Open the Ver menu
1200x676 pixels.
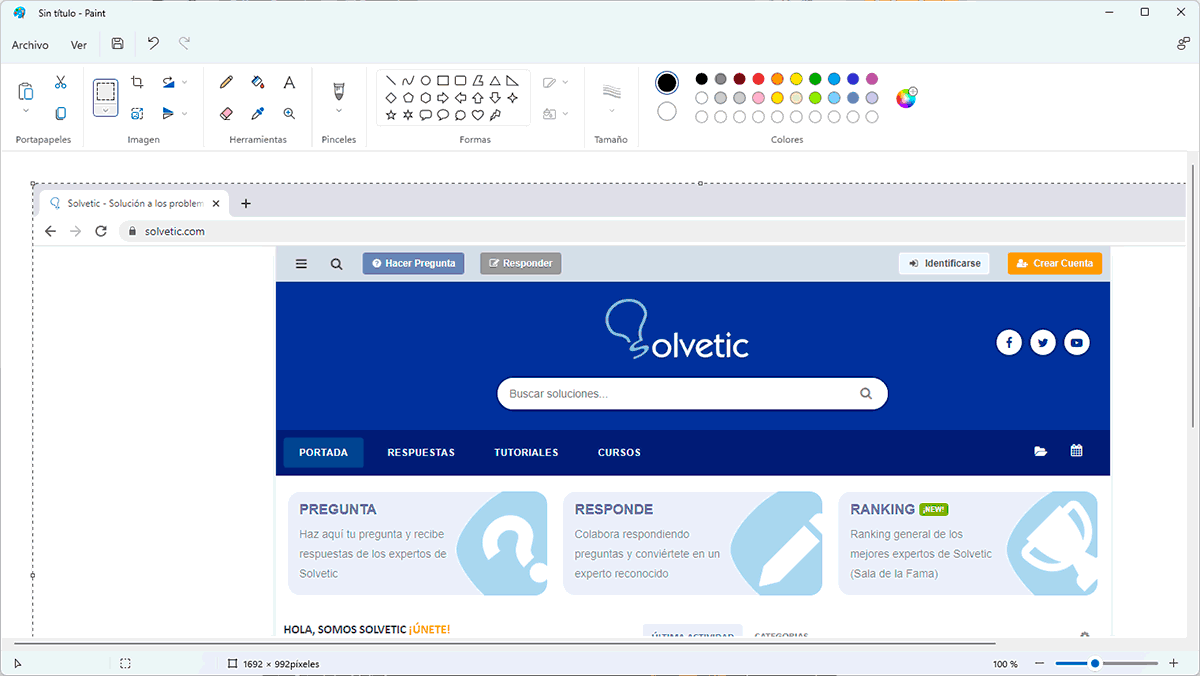pos(79,45)
